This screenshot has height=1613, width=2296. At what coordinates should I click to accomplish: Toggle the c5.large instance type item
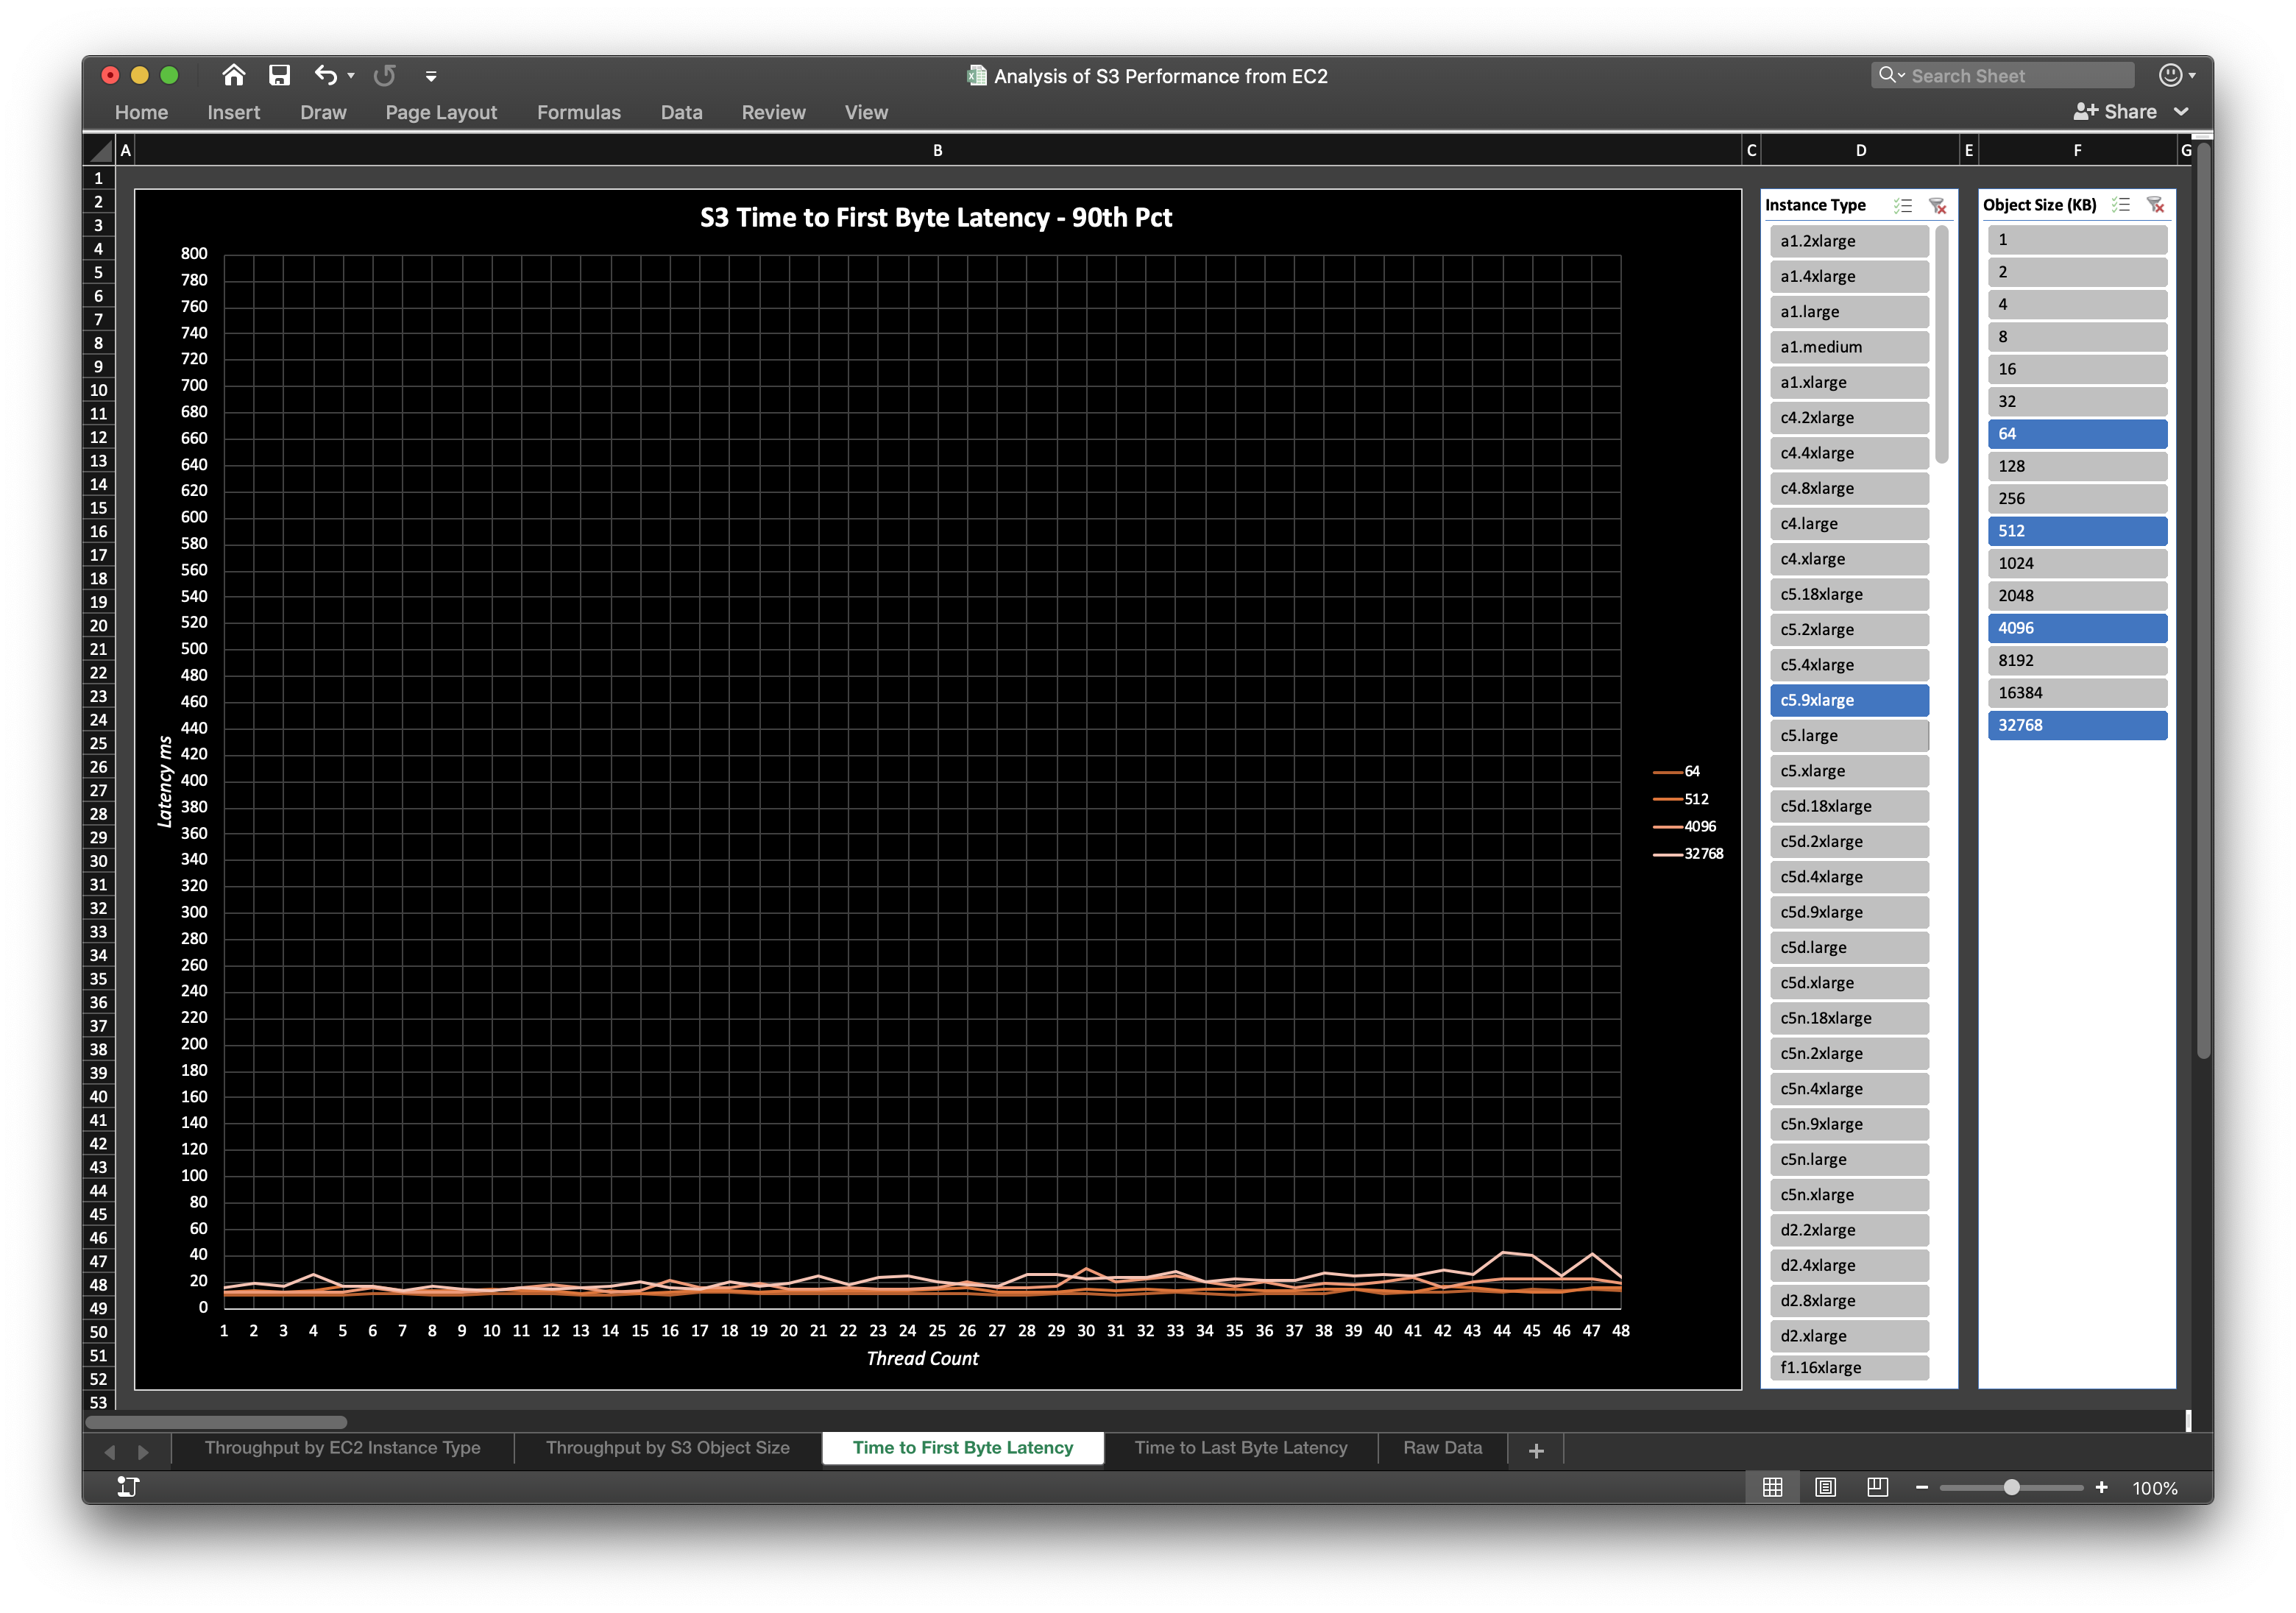tap(1848, 735)
